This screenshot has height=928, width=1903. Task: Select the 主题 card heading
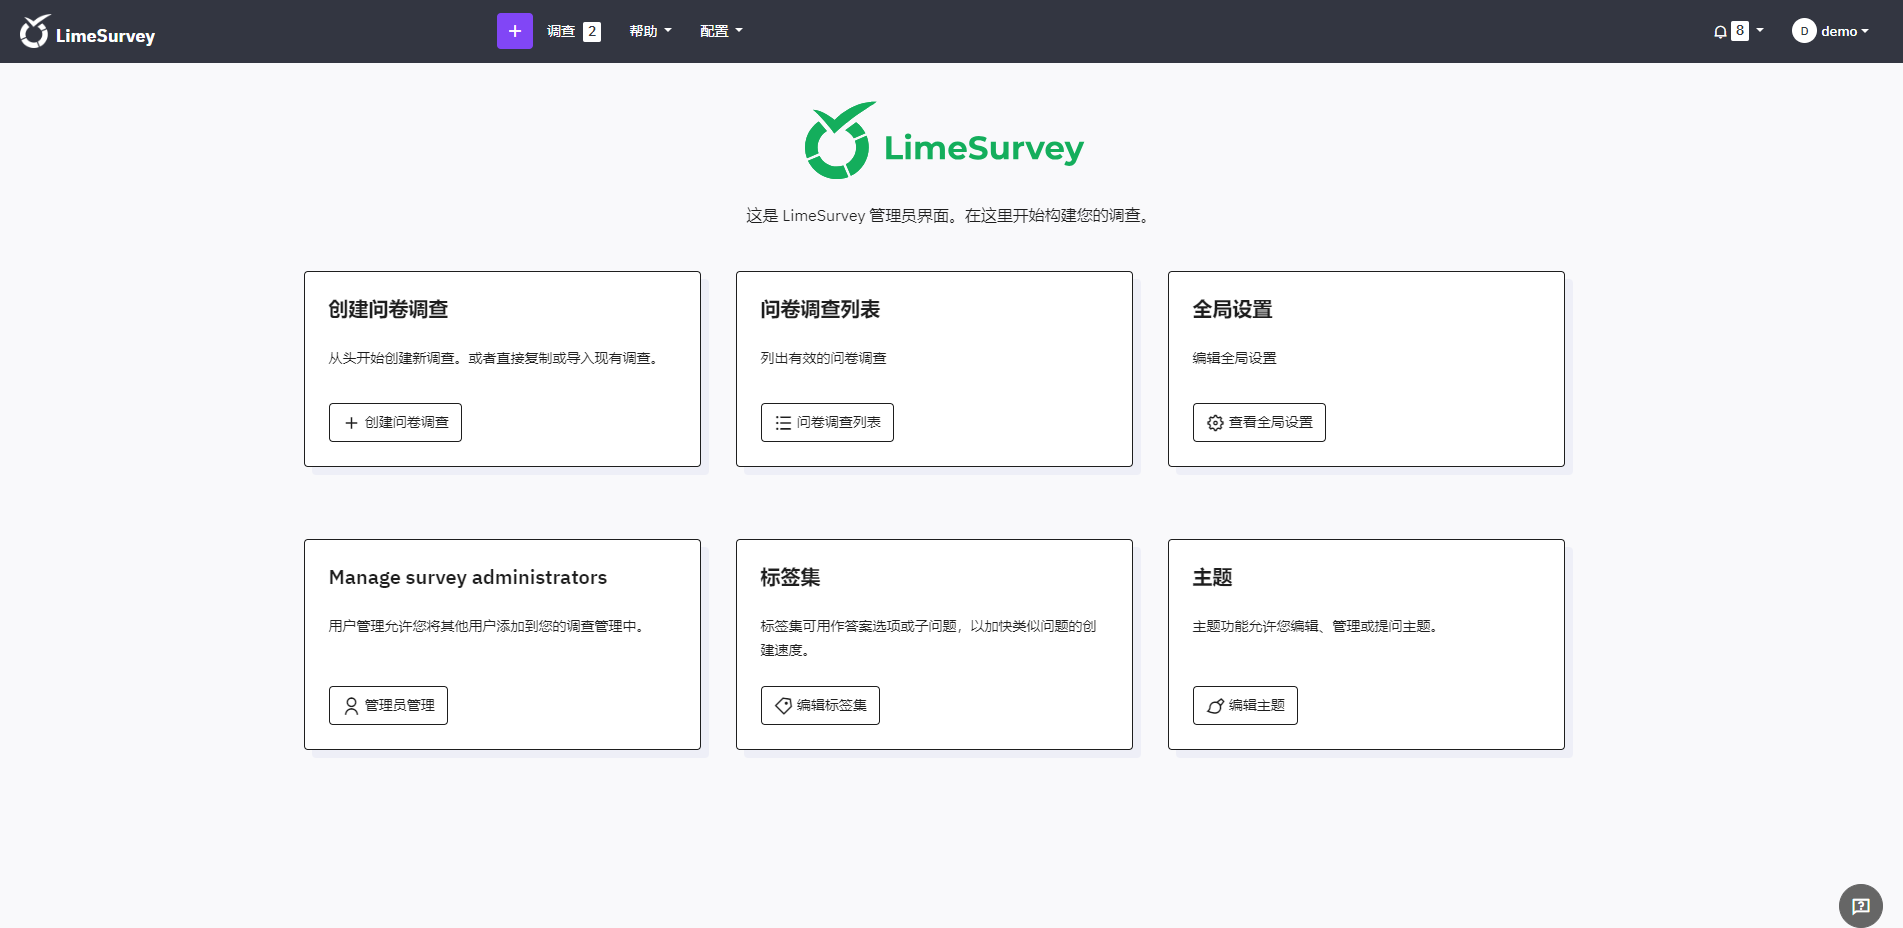tap(1212, 577)
